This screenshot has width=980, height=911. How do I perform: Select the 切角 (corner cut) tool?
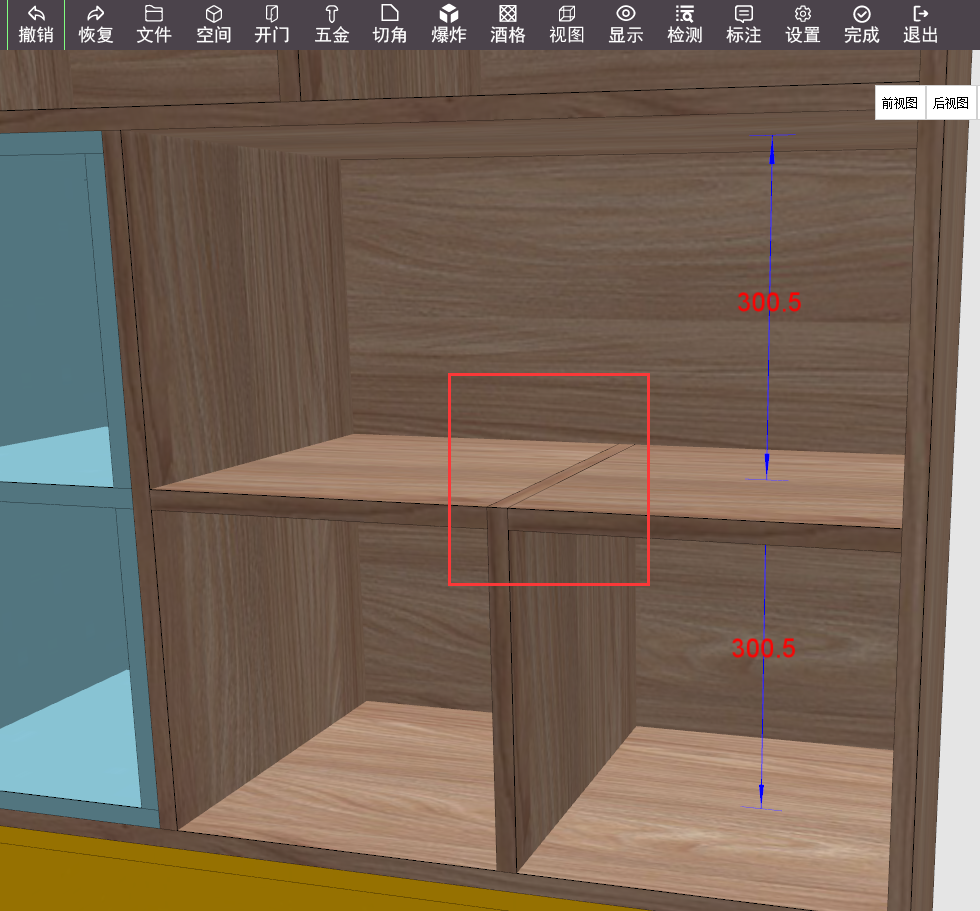click(390, 24)
